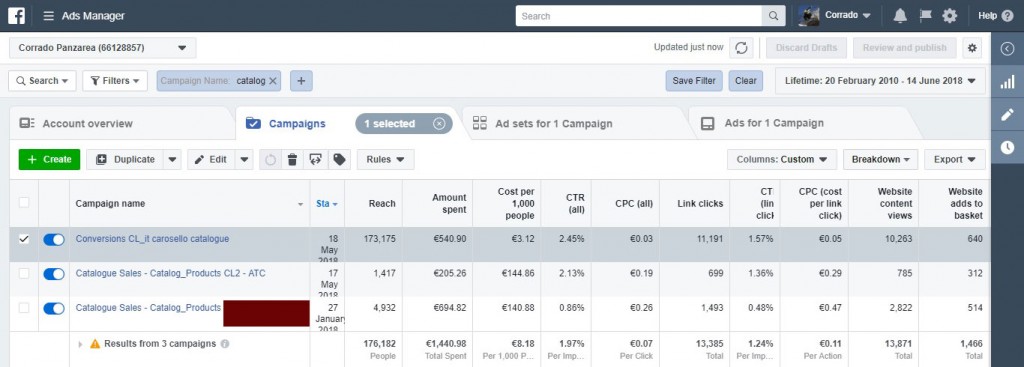
Task: Click the refresh data icon
Action: pos(741,48)
